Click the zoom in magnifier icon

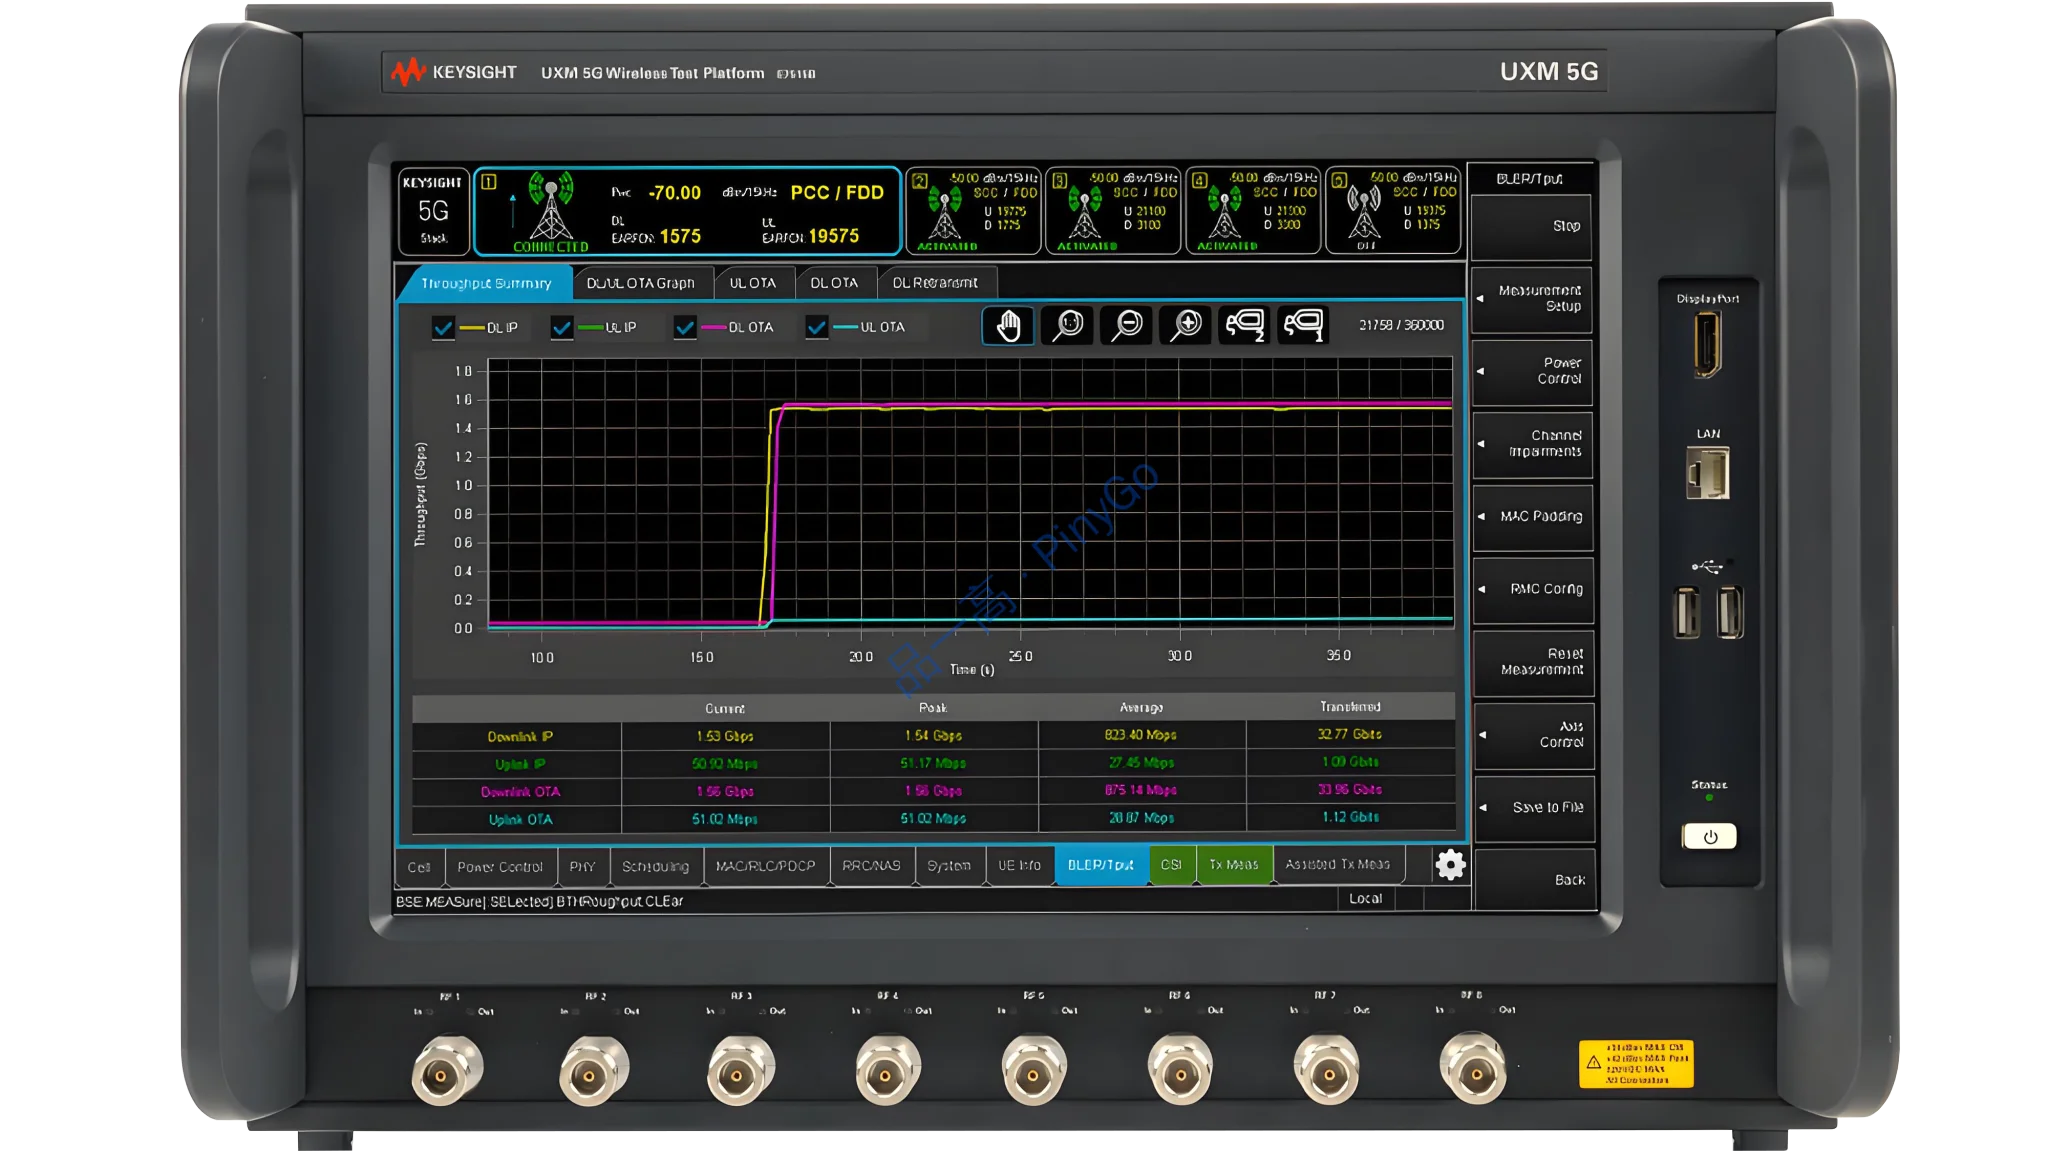1185,325
